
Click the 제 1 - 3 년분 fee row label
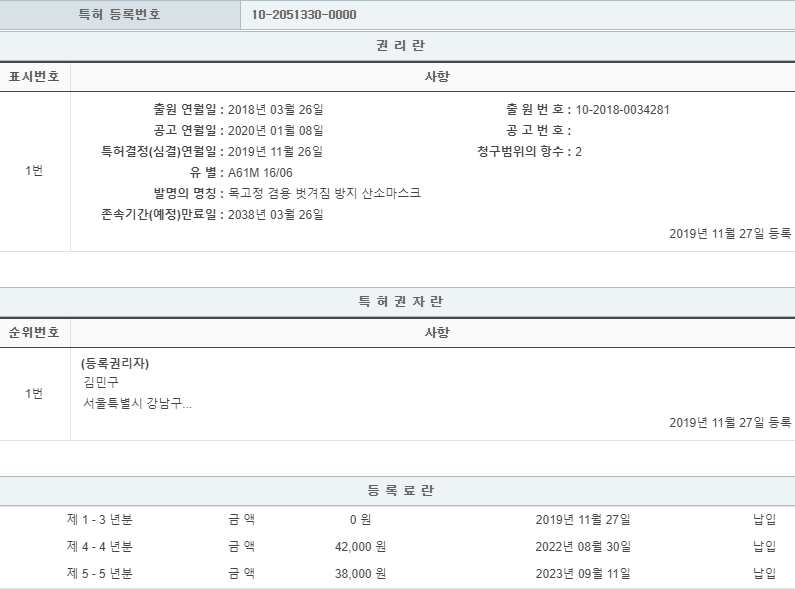[x=99, y=520]
